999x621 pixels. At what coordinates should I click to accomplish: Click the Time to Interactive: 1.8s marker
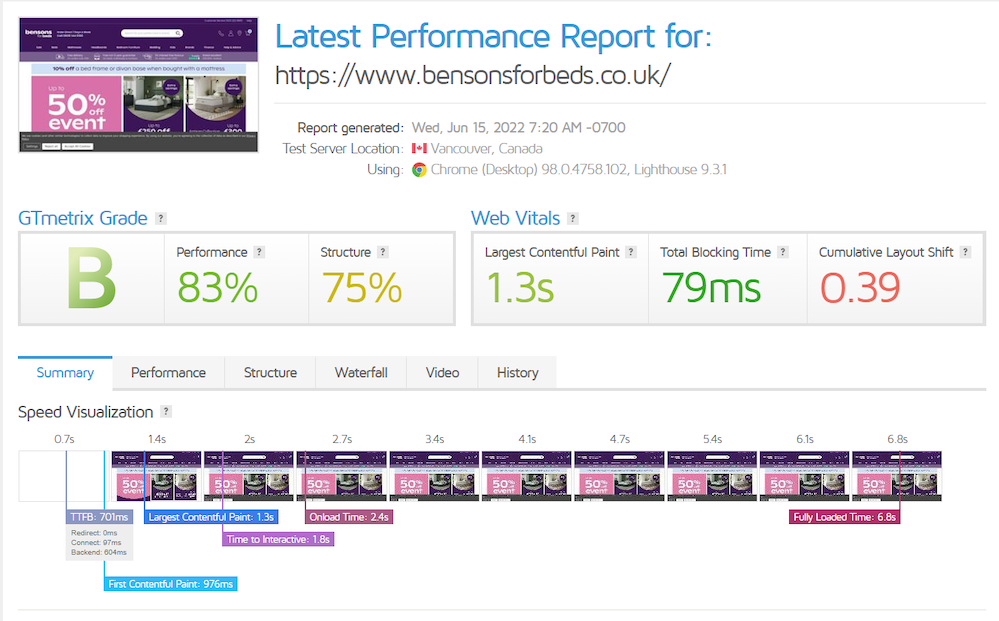coord(278,539)
